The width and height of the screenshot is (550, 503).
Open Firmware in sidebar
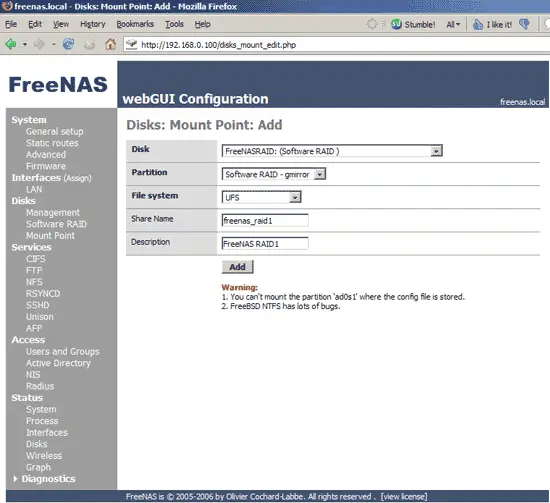(x=46, y=166)
